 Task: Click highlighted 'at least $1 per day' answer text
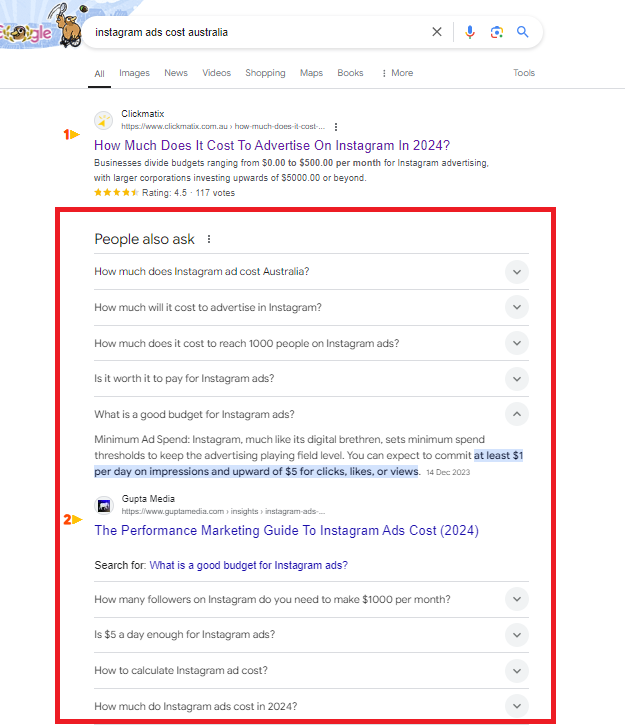point(256,472)
